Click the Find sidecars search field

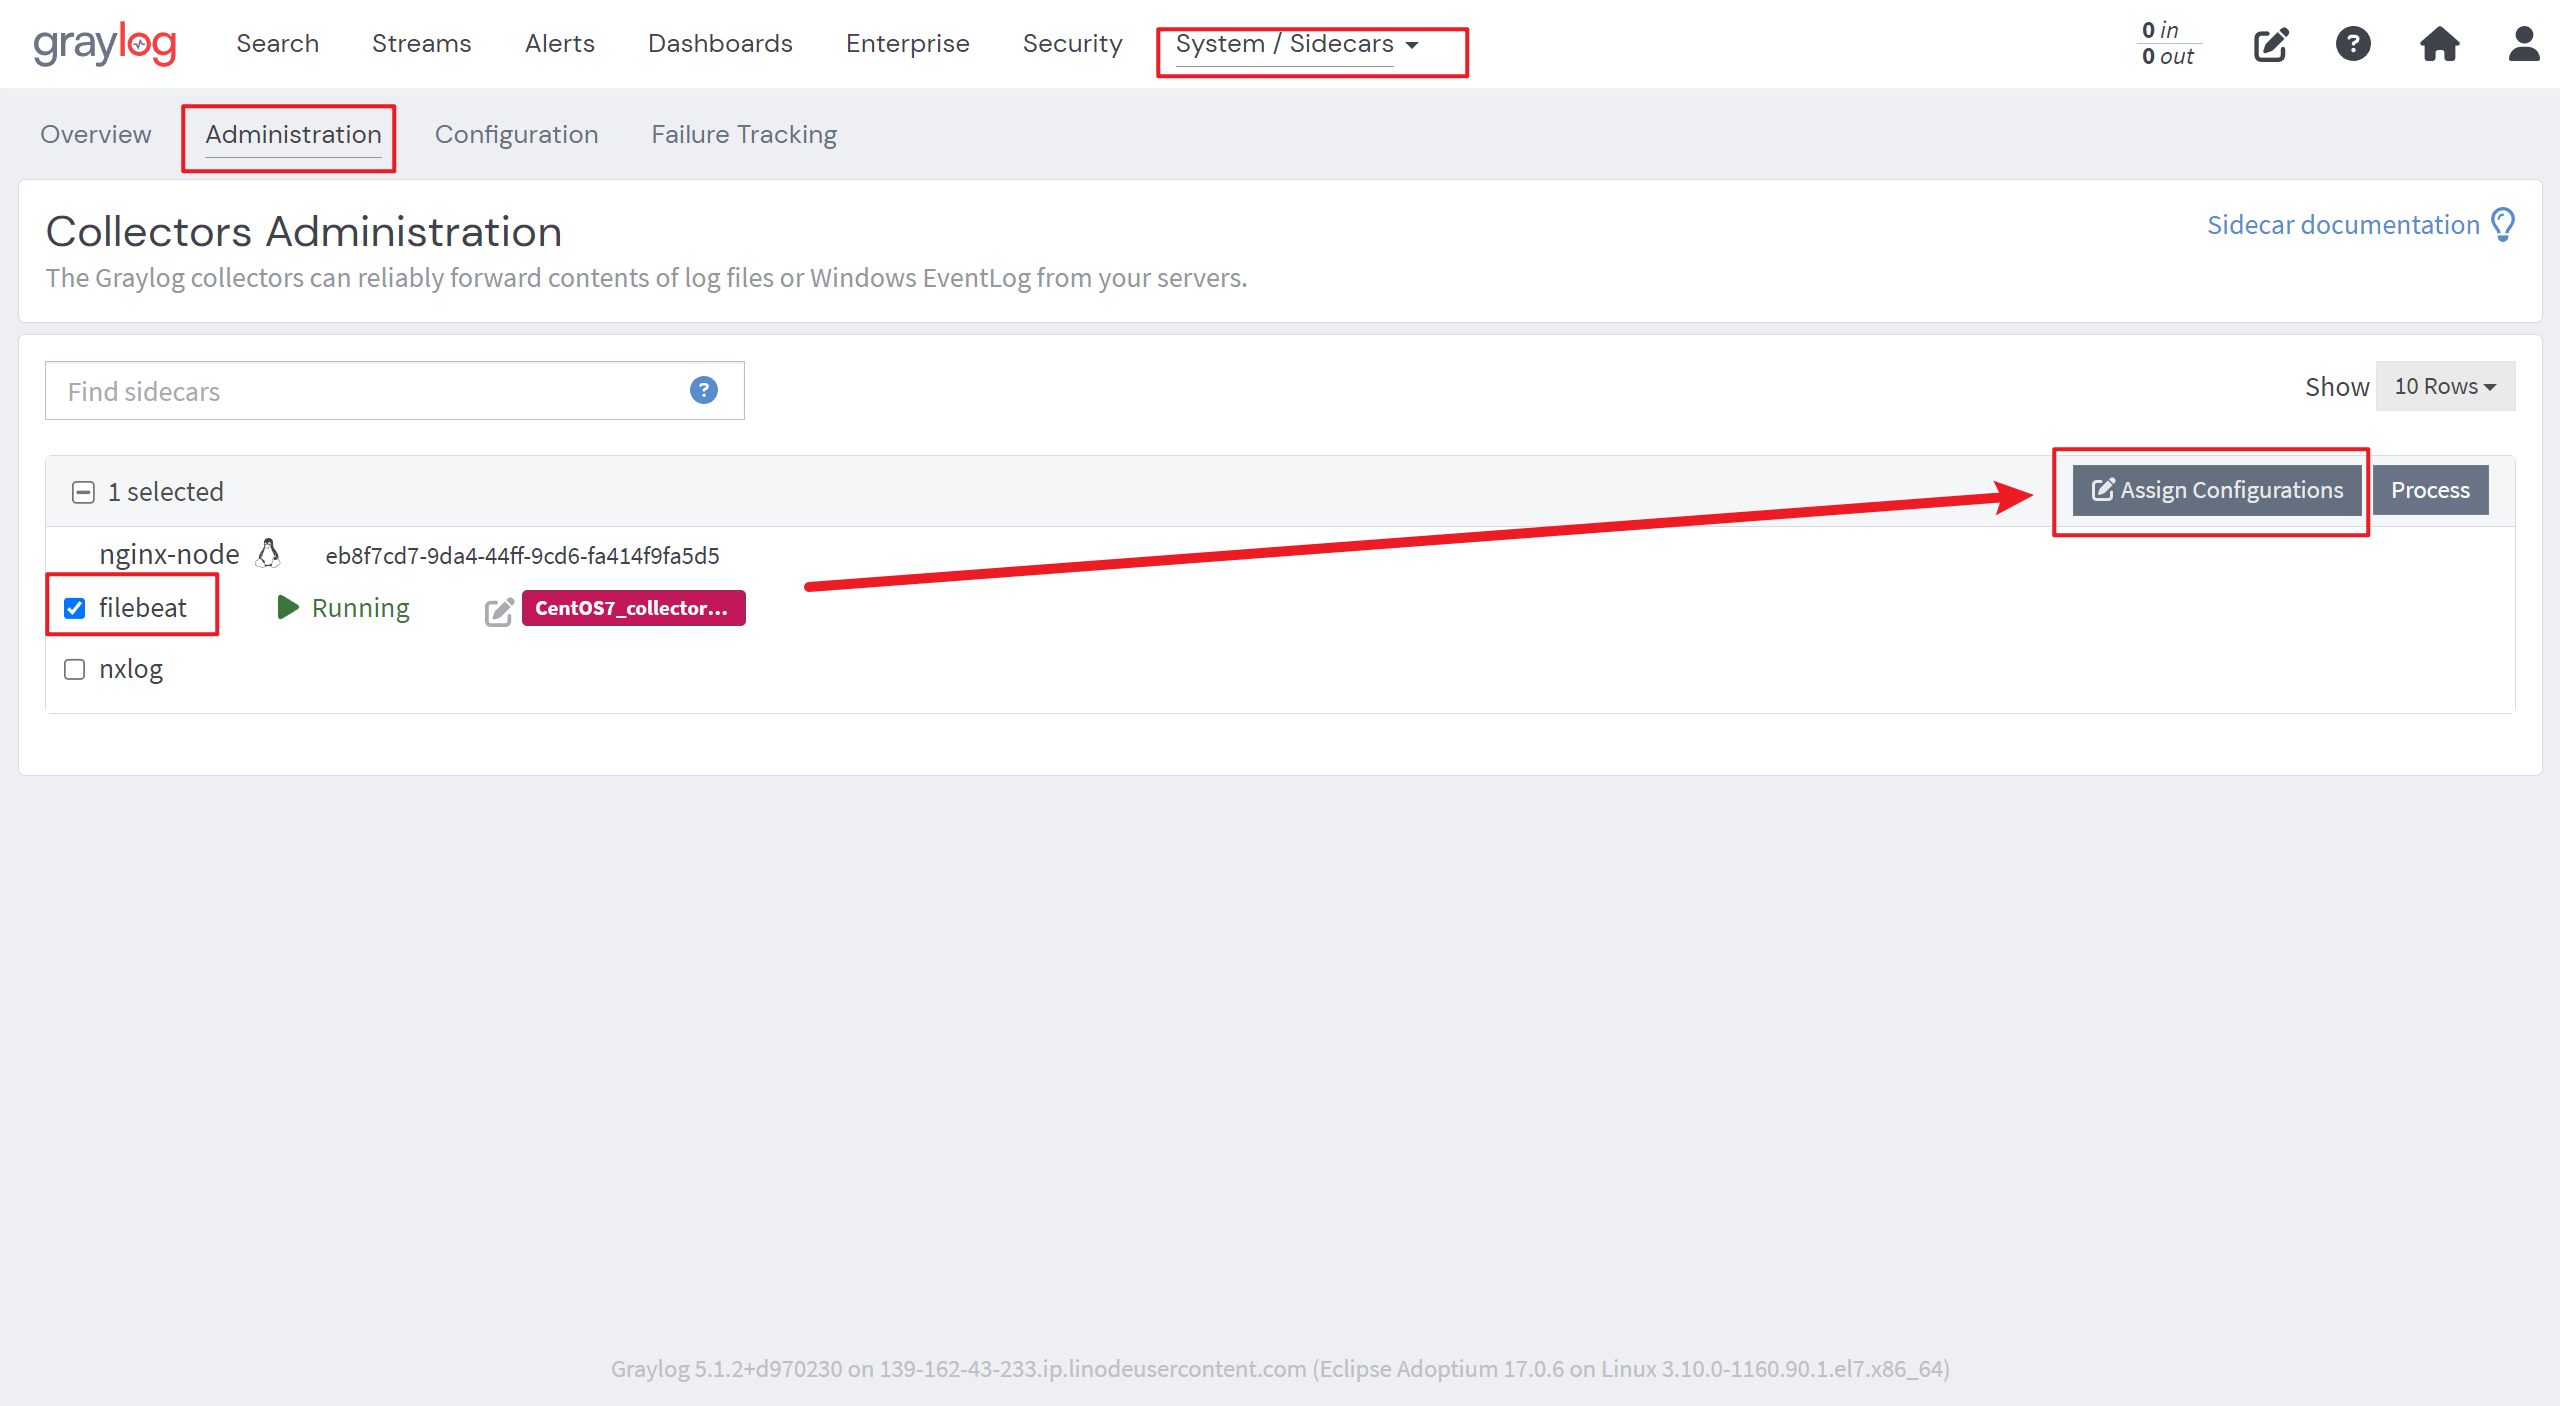tap(394, 391)
